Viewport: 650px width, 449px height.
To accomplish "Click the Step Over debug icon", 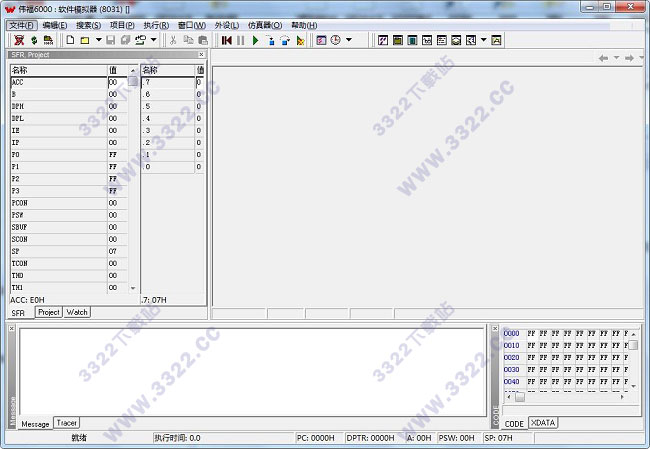I will coord(285,40).
